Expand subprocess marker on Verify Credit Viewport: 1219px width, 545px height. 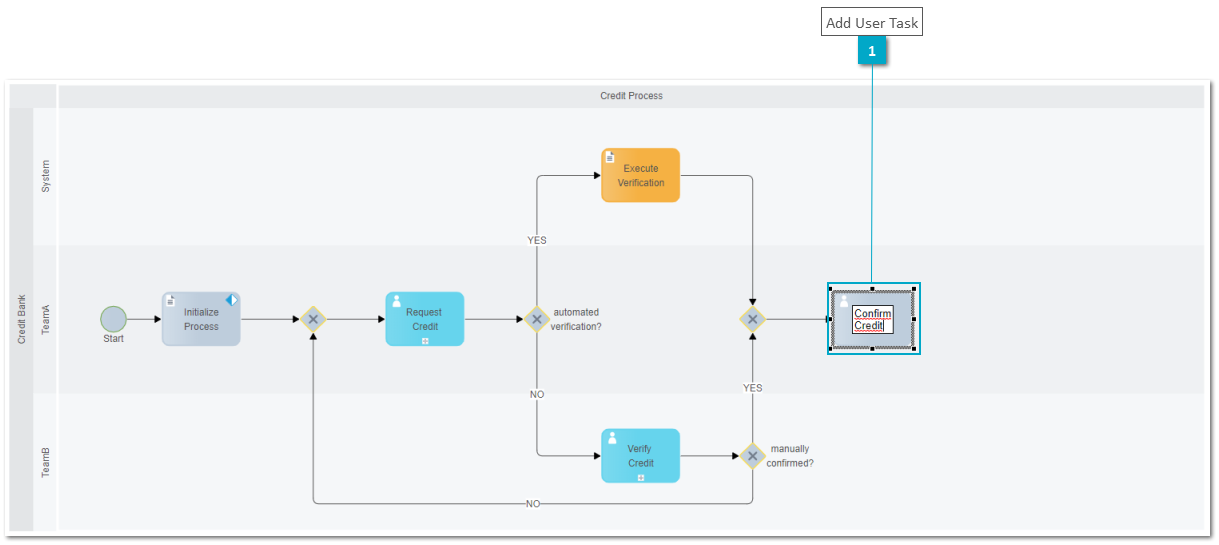tap(641, 478)
